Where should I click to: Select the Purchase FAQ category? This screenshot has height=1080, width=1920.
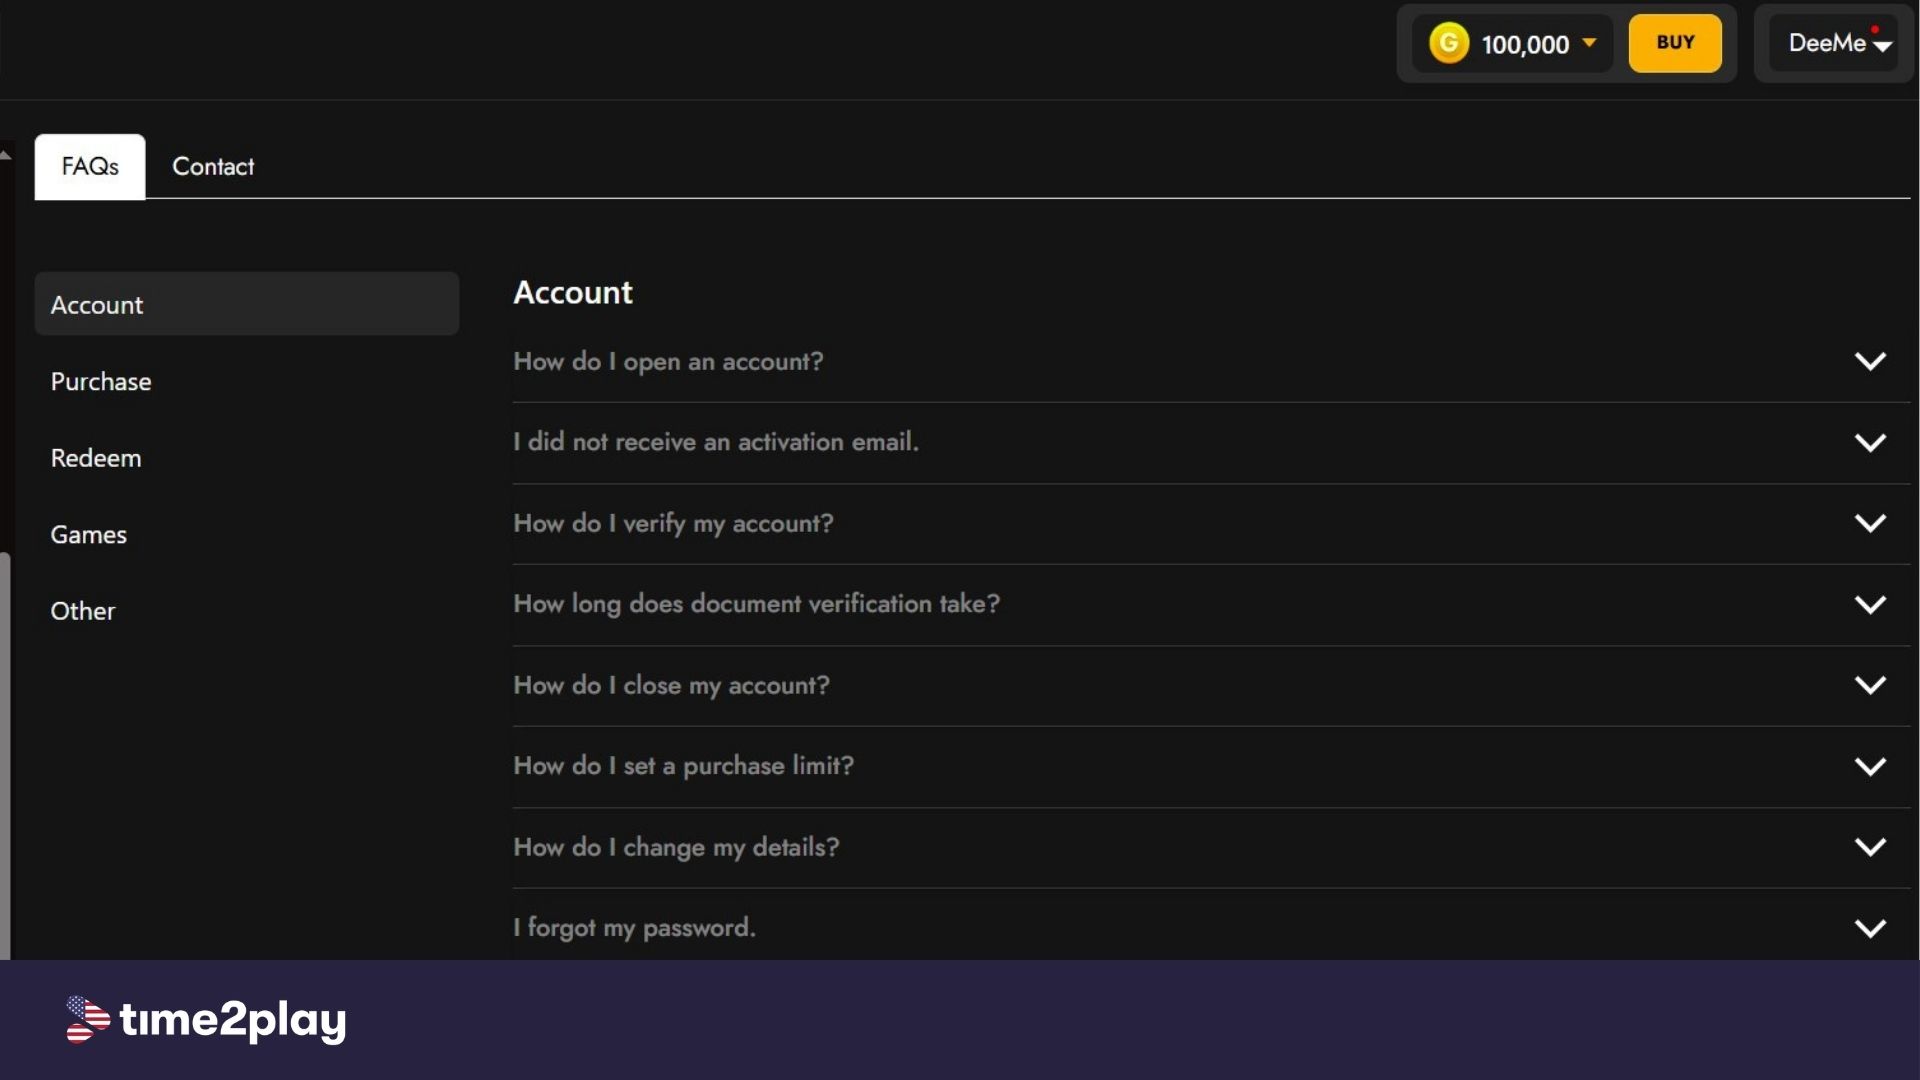101,381
